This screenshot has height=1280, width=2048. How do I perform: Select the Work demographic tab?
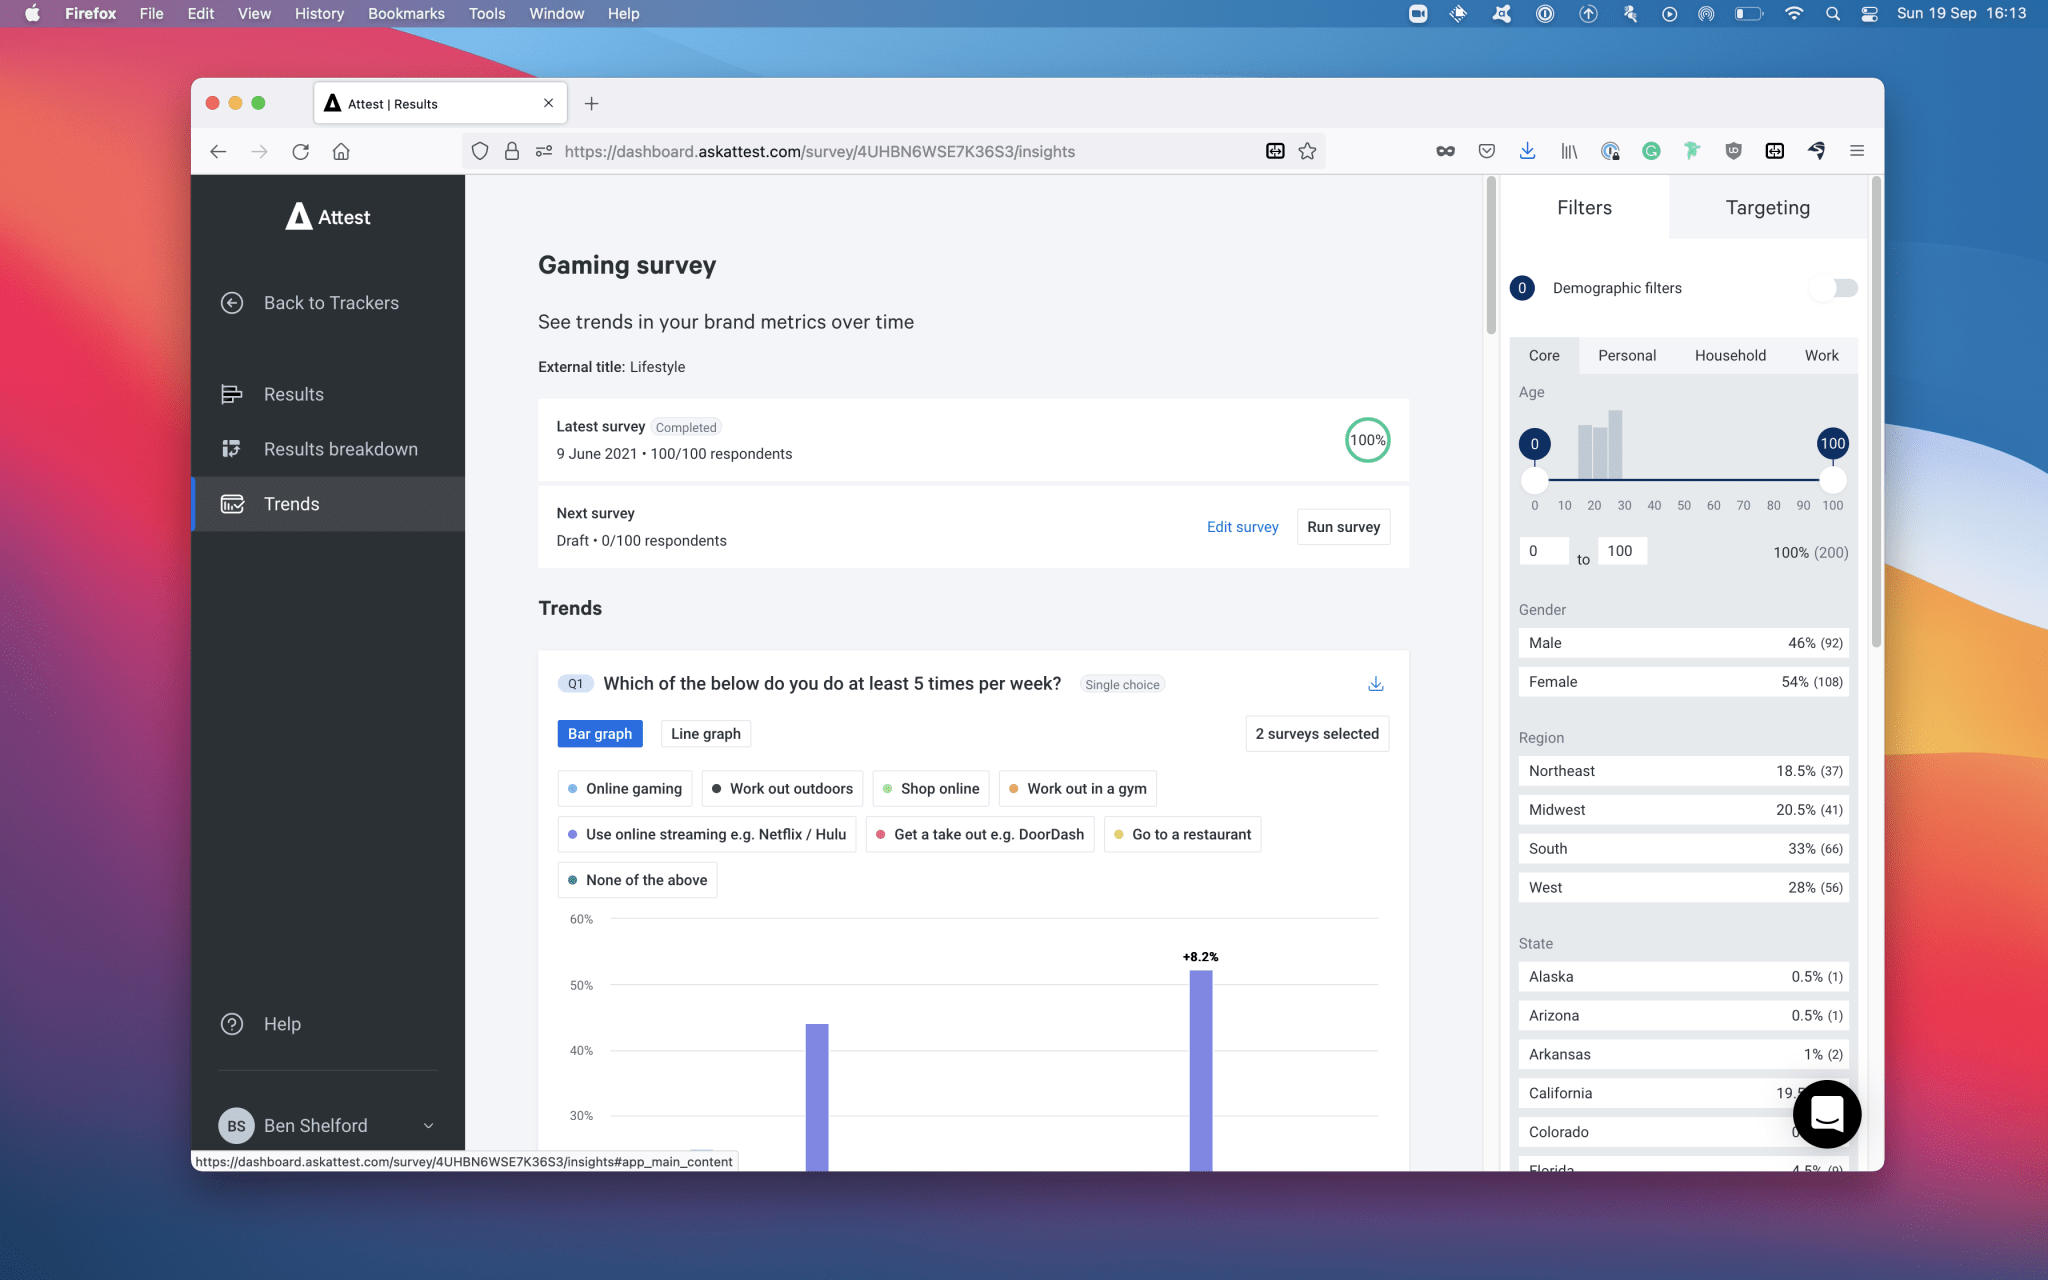coord(1821,355)
